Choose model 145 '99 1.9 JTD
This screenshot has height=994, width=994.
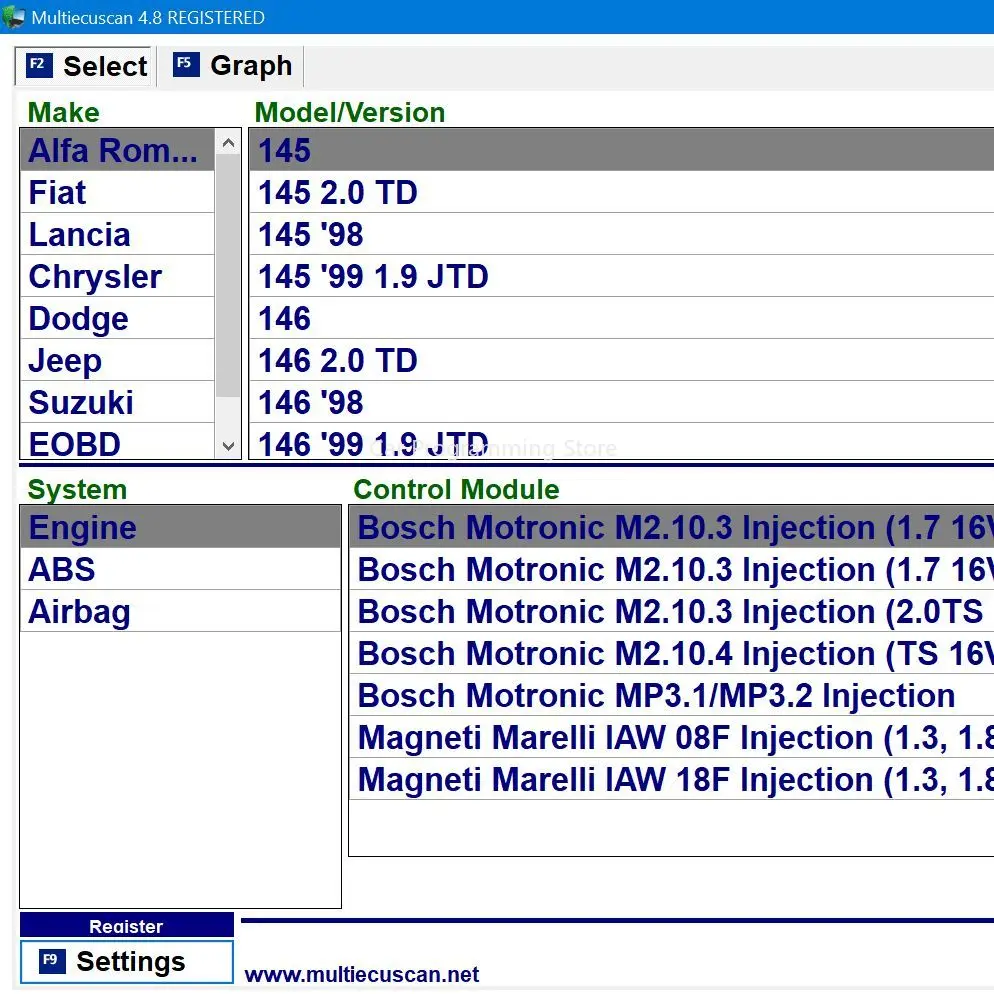click(621, 276)
